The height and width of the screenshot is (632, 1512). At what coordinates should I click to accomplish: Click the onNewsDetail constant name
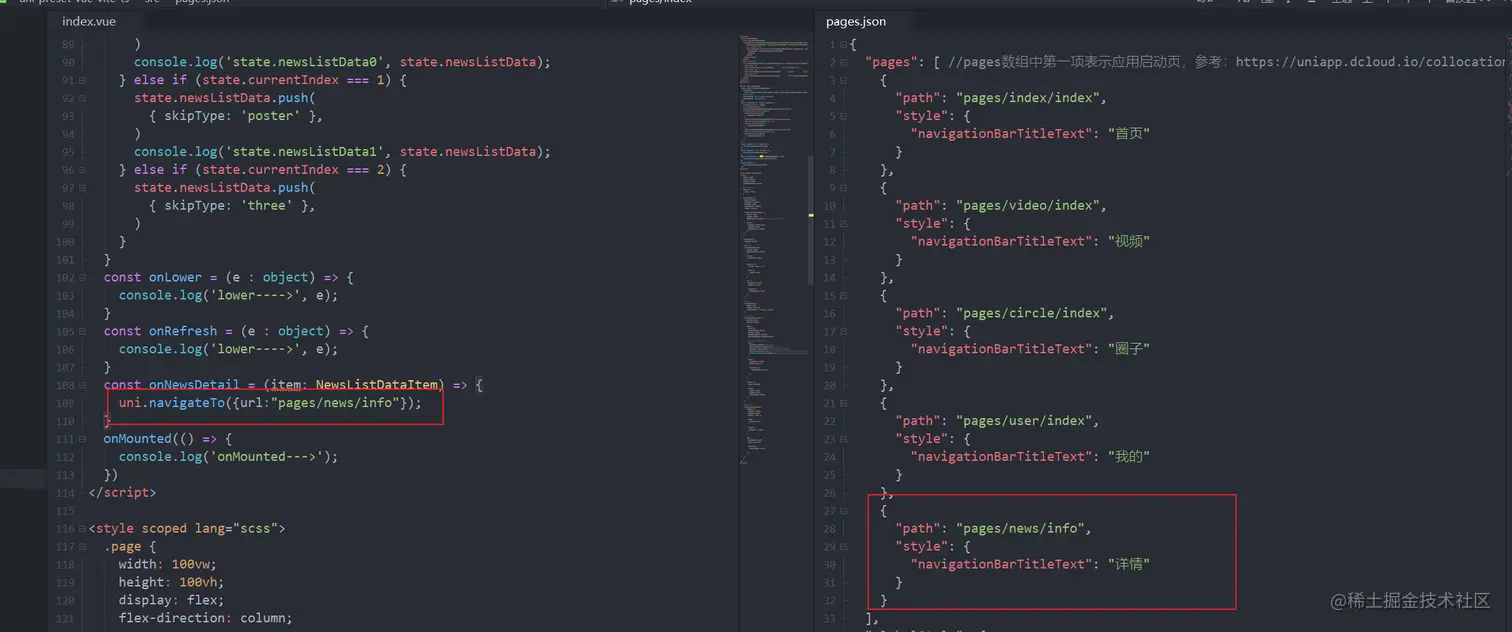click(193, 385)
